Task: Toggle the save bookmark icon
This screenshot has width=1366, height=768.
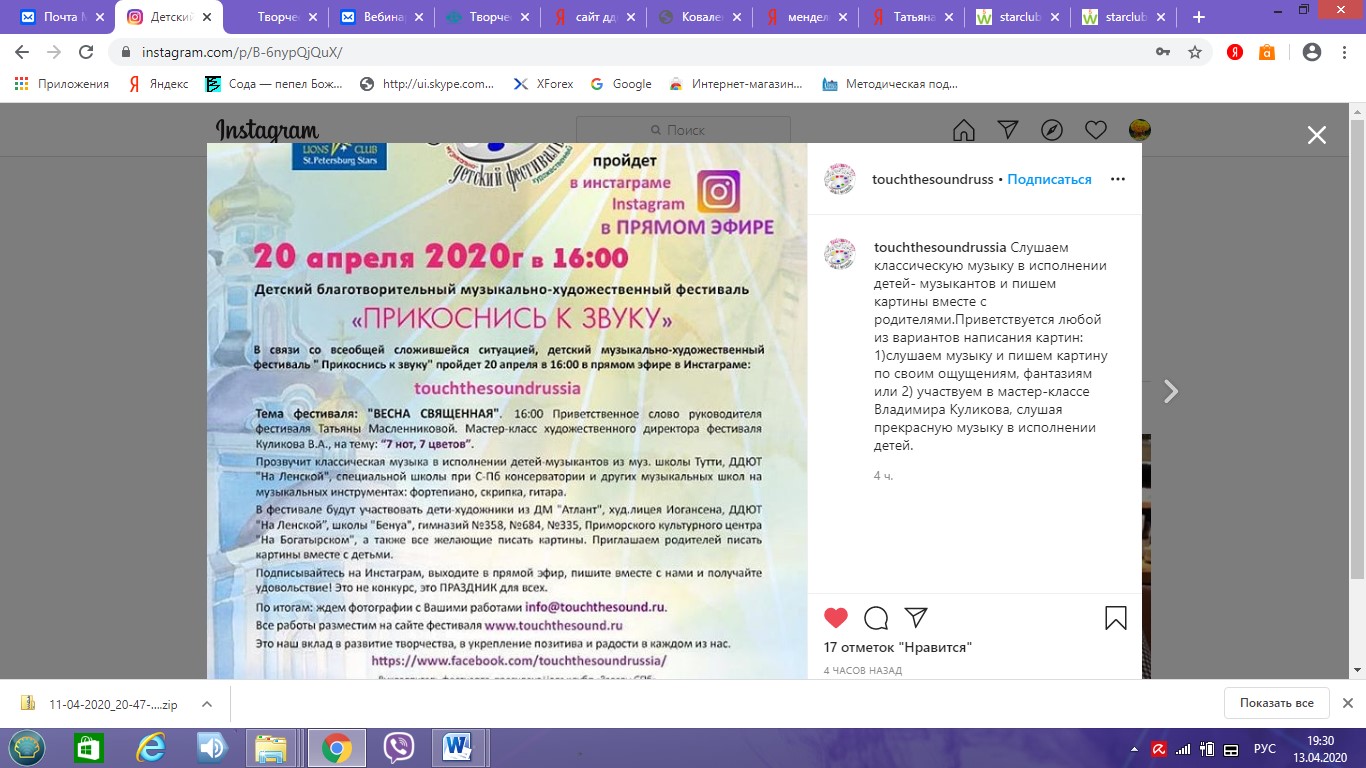Action: tap(1116, 618)
